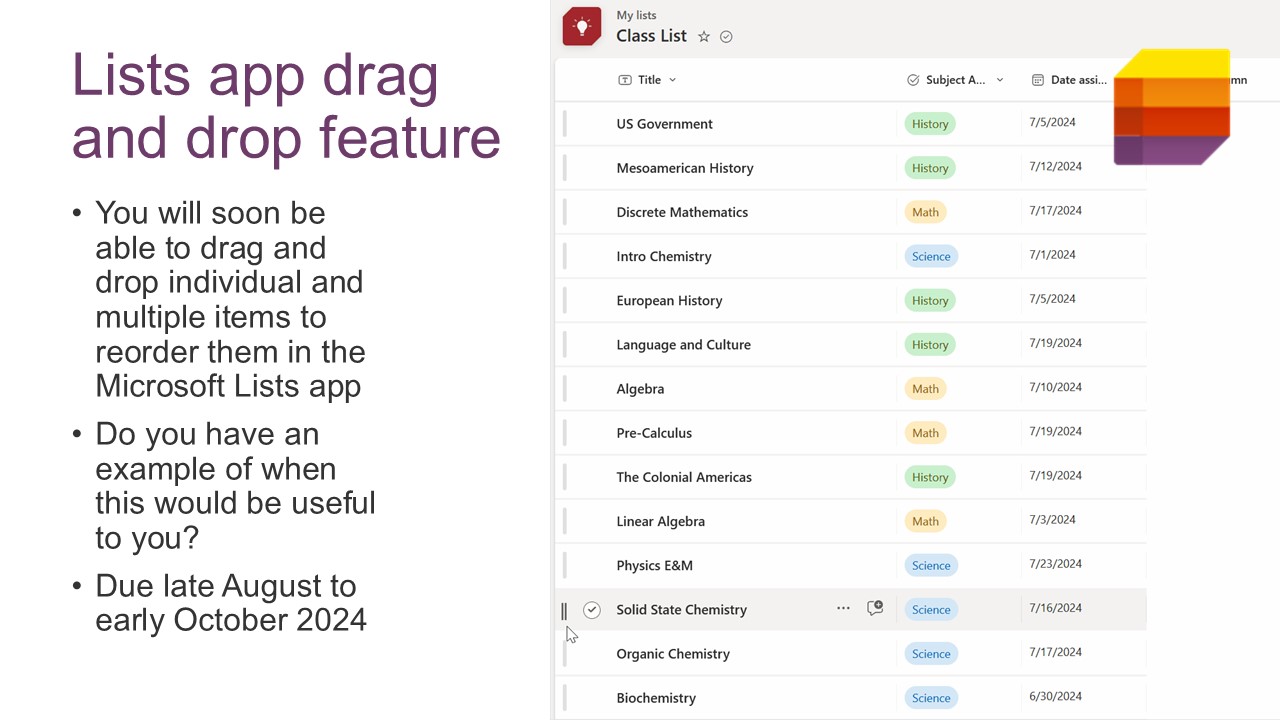The width and height of the screenshot is (1280, 720).
Task: Open the My lists breadcrumb
Action: (x=638, y=15)
